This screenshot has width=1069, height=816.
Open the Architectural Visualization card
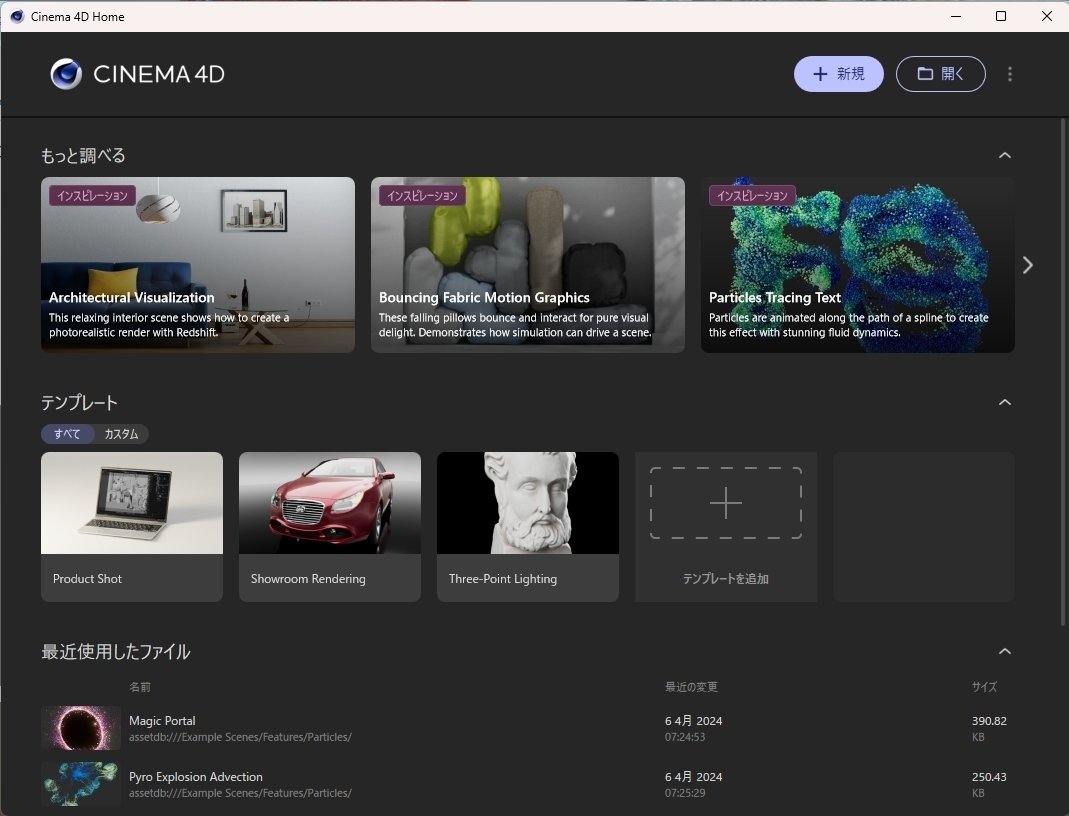pyautogui.click(x=198, y=265)
